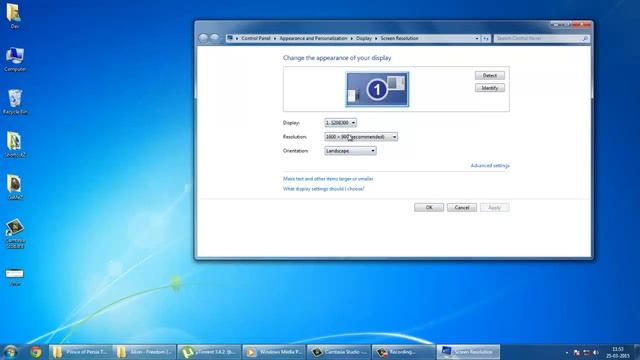Switch to Akon Freedom folder taskbar item
This screenshot has width=640, height=360.
[x=144, y=352]
